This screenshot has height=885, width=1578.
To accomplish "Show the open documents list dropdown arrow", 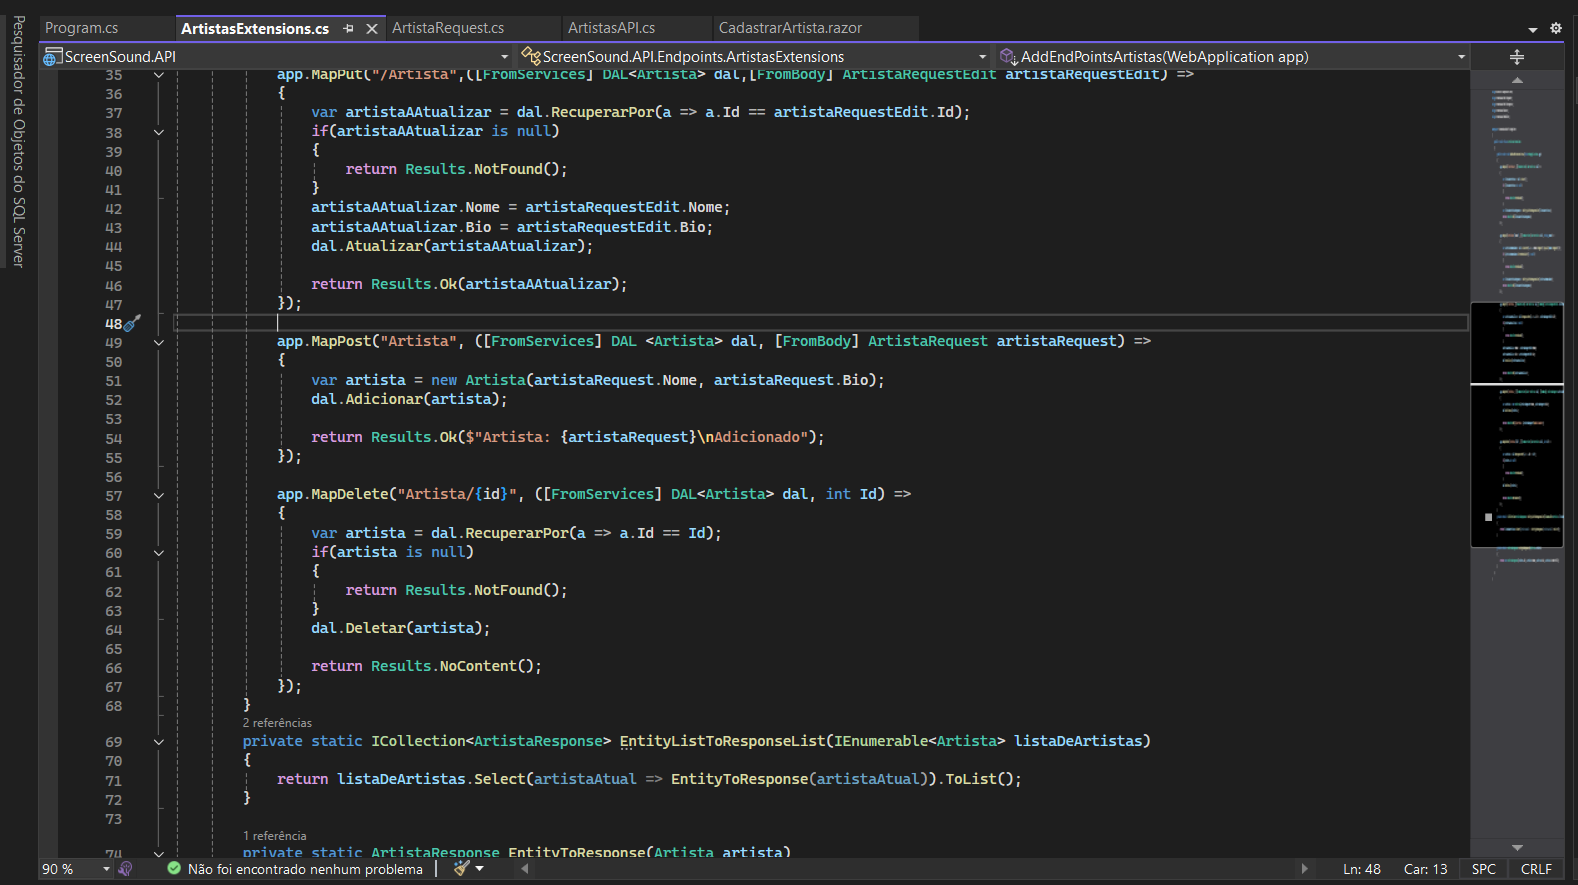I will pos(1533,29).
